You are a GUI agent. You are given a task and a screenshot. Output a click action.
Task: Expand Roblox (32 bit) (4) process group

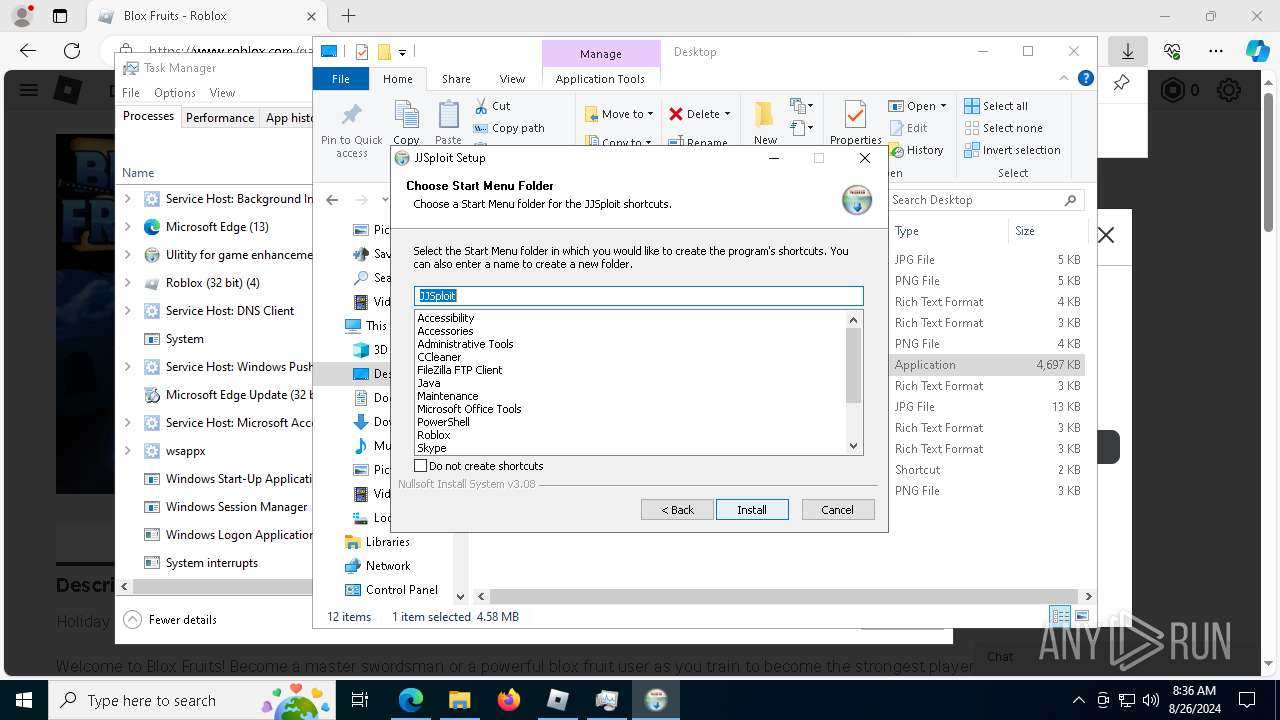[127, 283]
